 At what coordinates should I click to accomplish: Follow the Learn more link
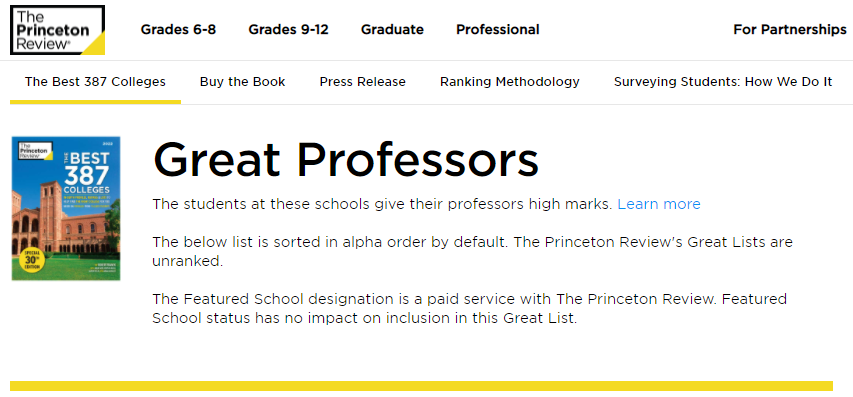(659, 204)
